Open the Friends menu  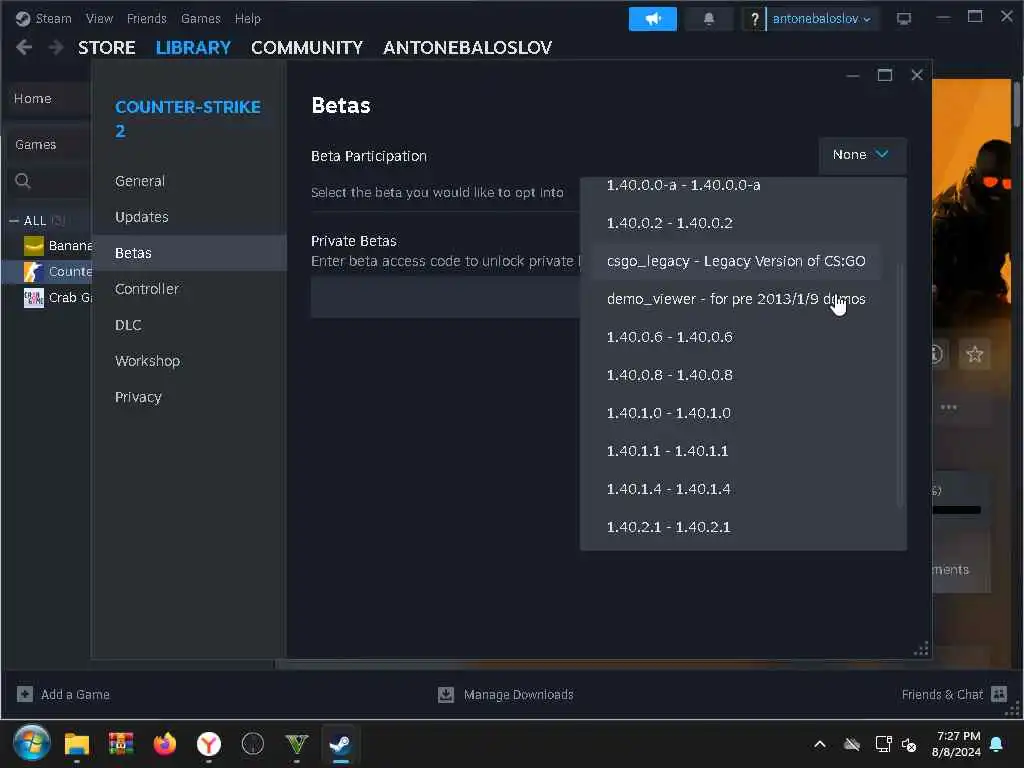click(146, 18)
